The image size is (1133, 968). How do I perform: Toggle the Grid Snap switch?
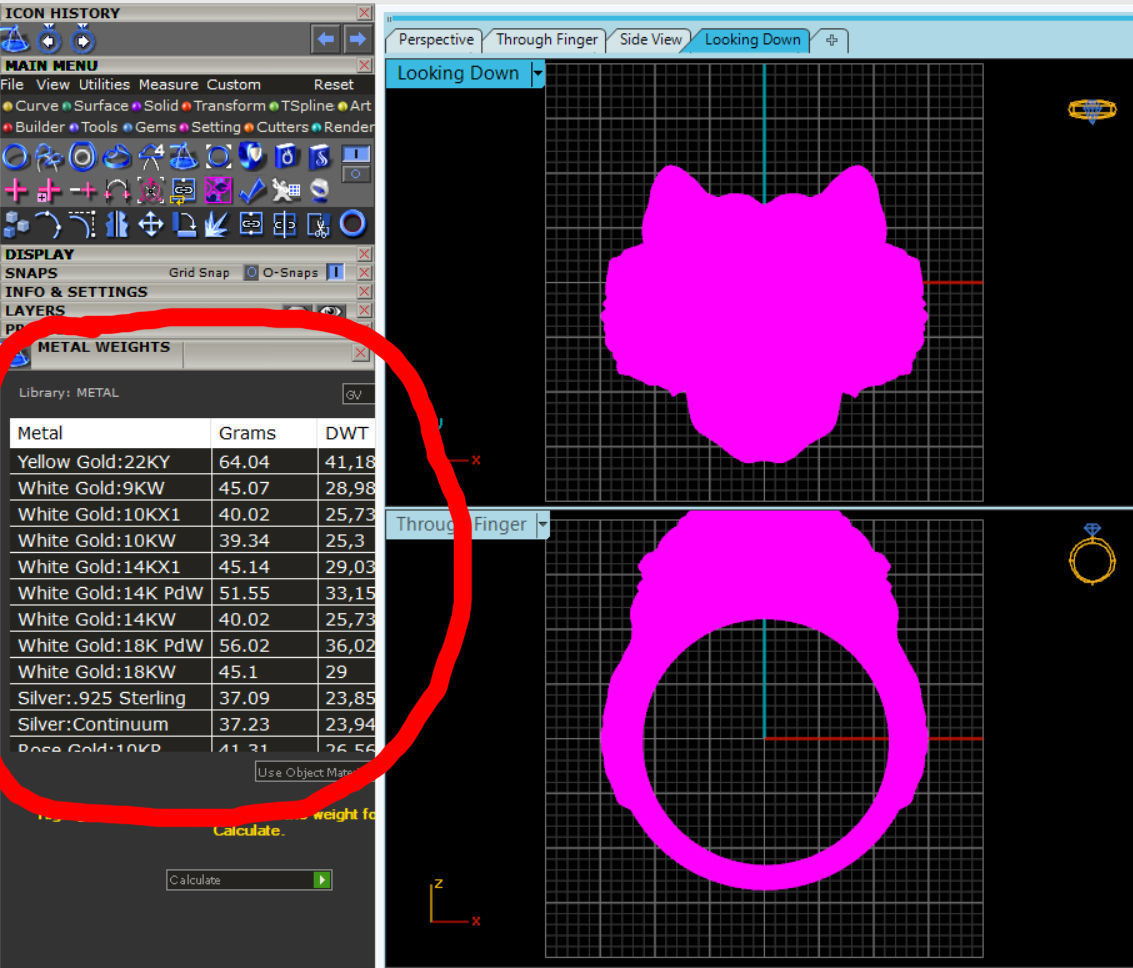251,272
